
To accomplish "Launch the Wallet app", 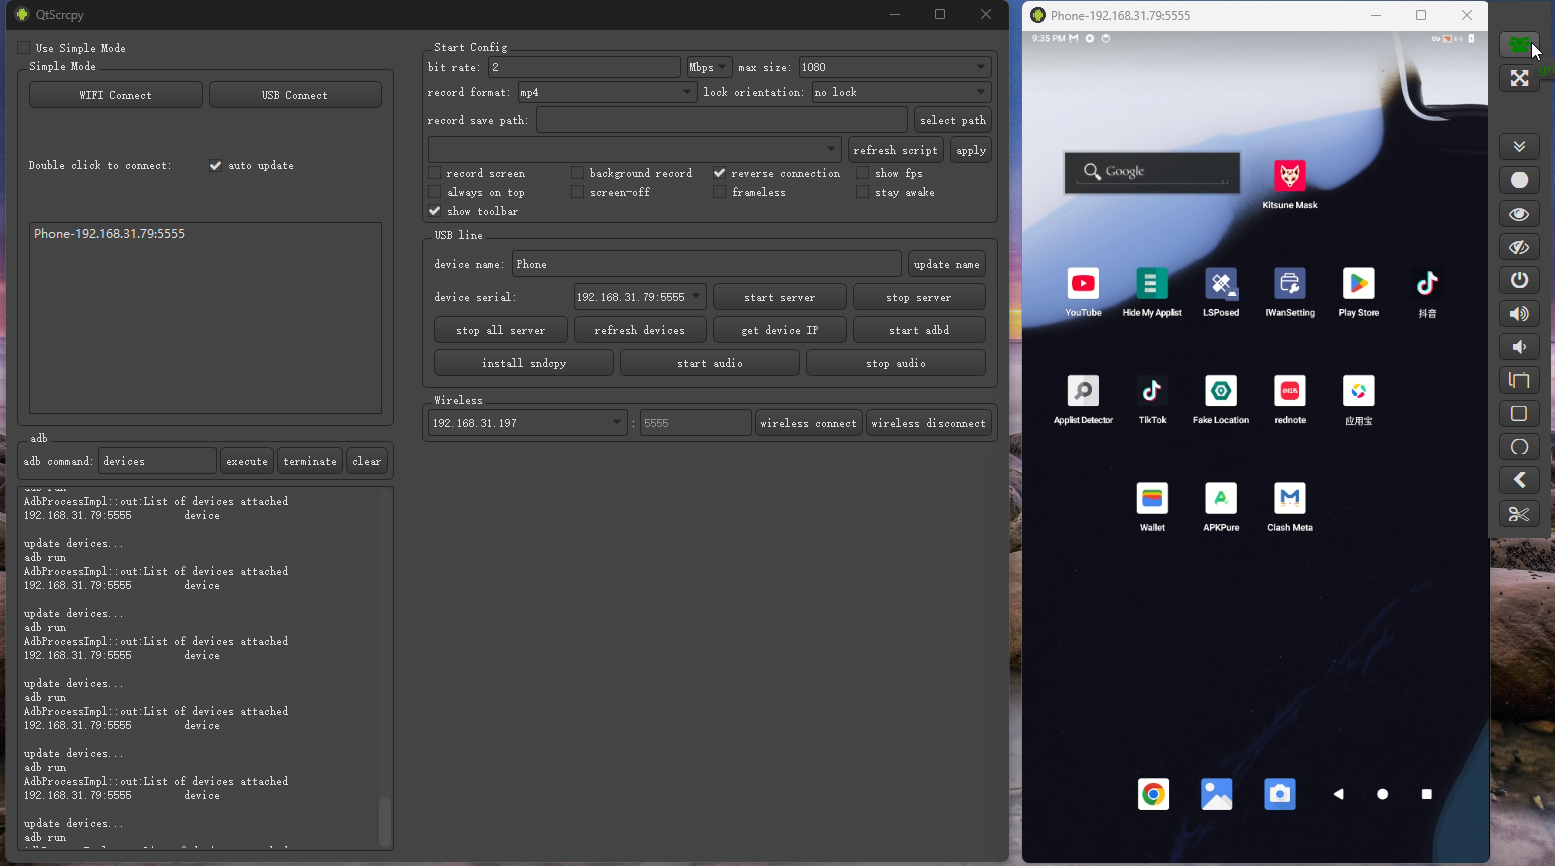I will [1152, 498].
